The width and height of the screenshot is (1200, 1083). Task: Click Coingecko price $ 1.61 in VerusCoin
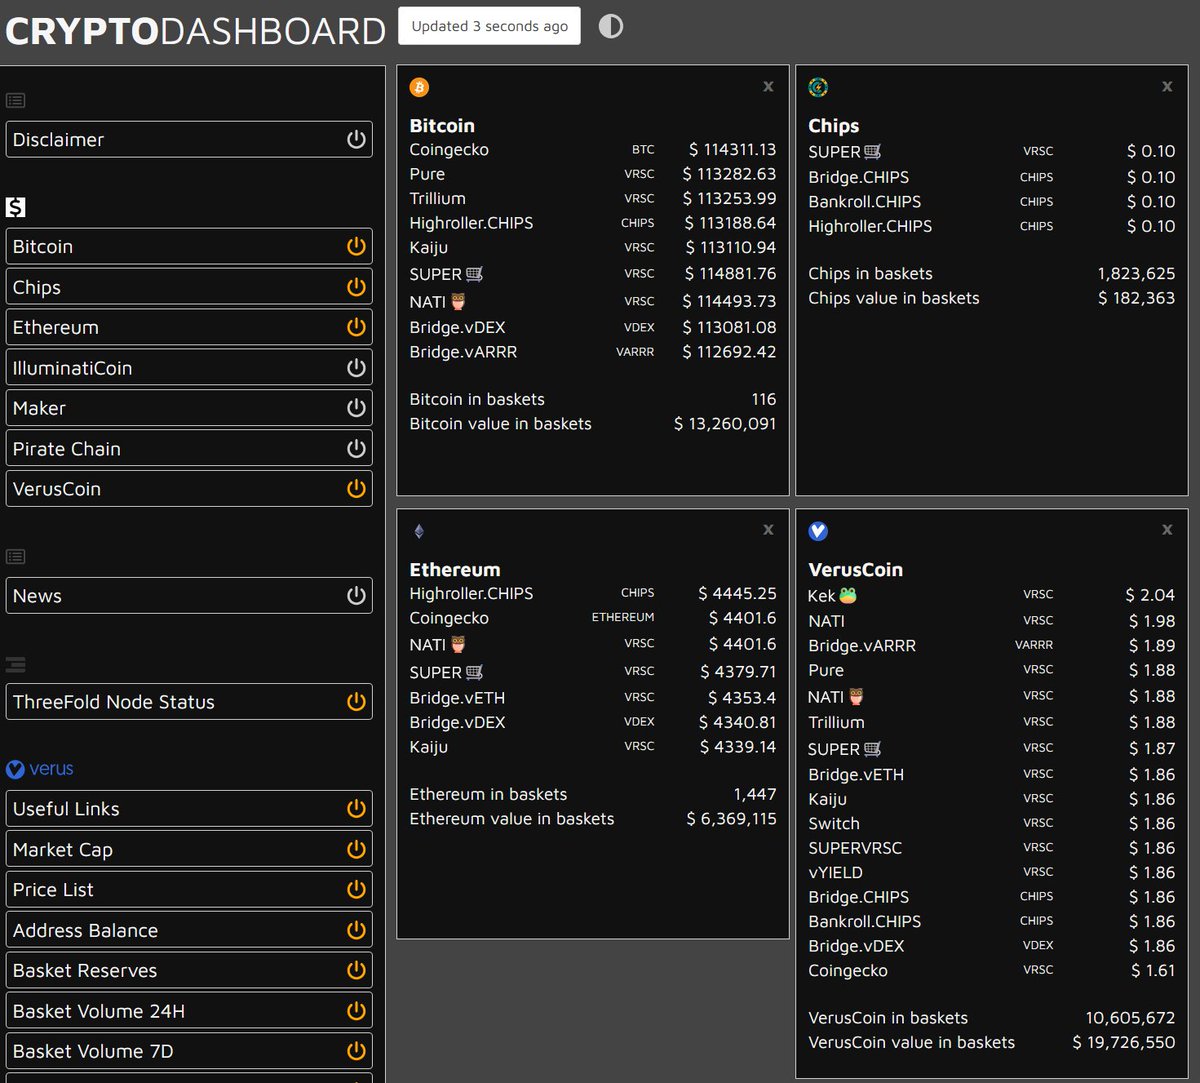pos(1153,971)
